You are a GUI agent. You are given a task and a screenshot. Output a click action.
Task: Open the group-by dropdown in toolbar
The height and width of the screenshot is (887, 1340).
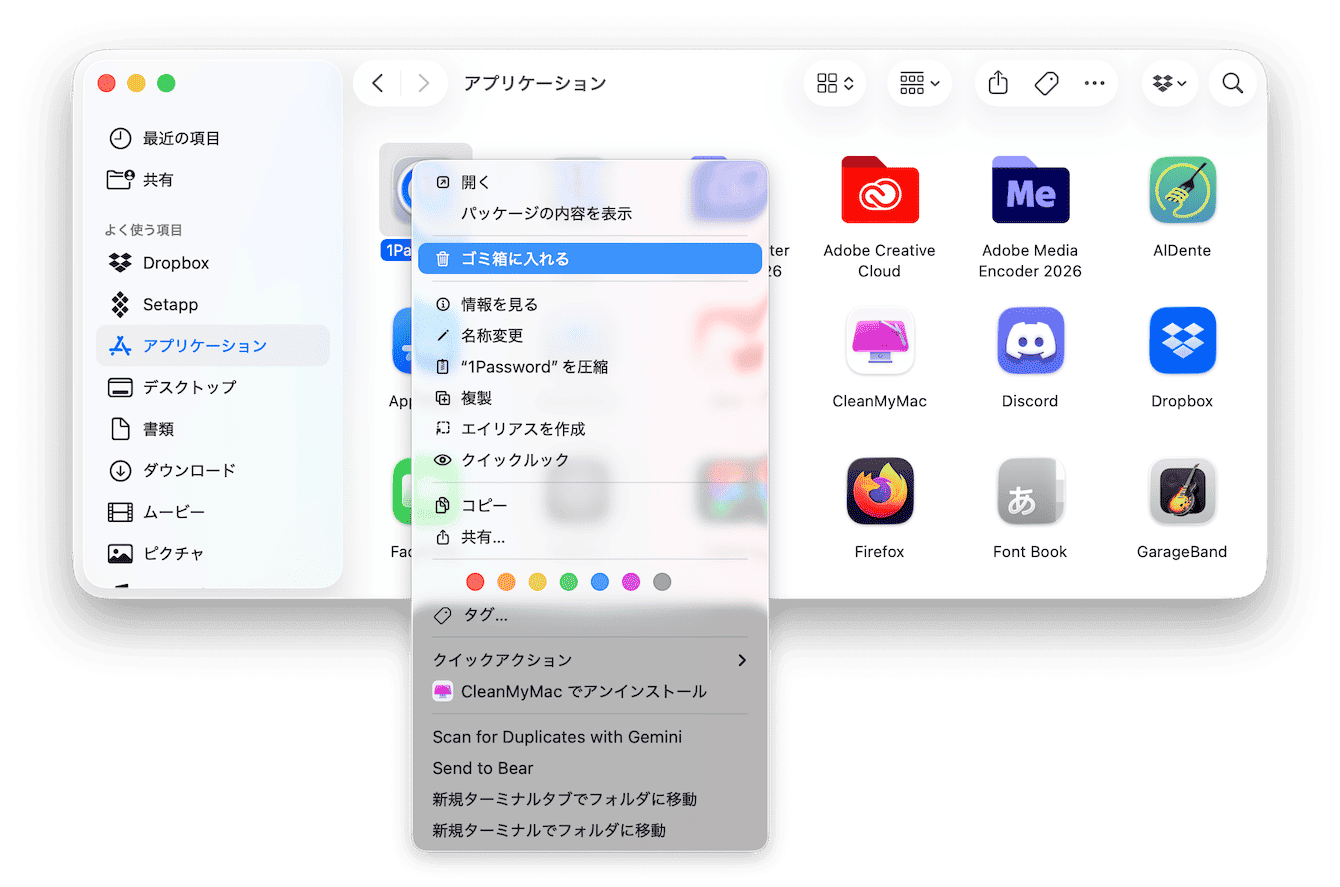point(919,83)
